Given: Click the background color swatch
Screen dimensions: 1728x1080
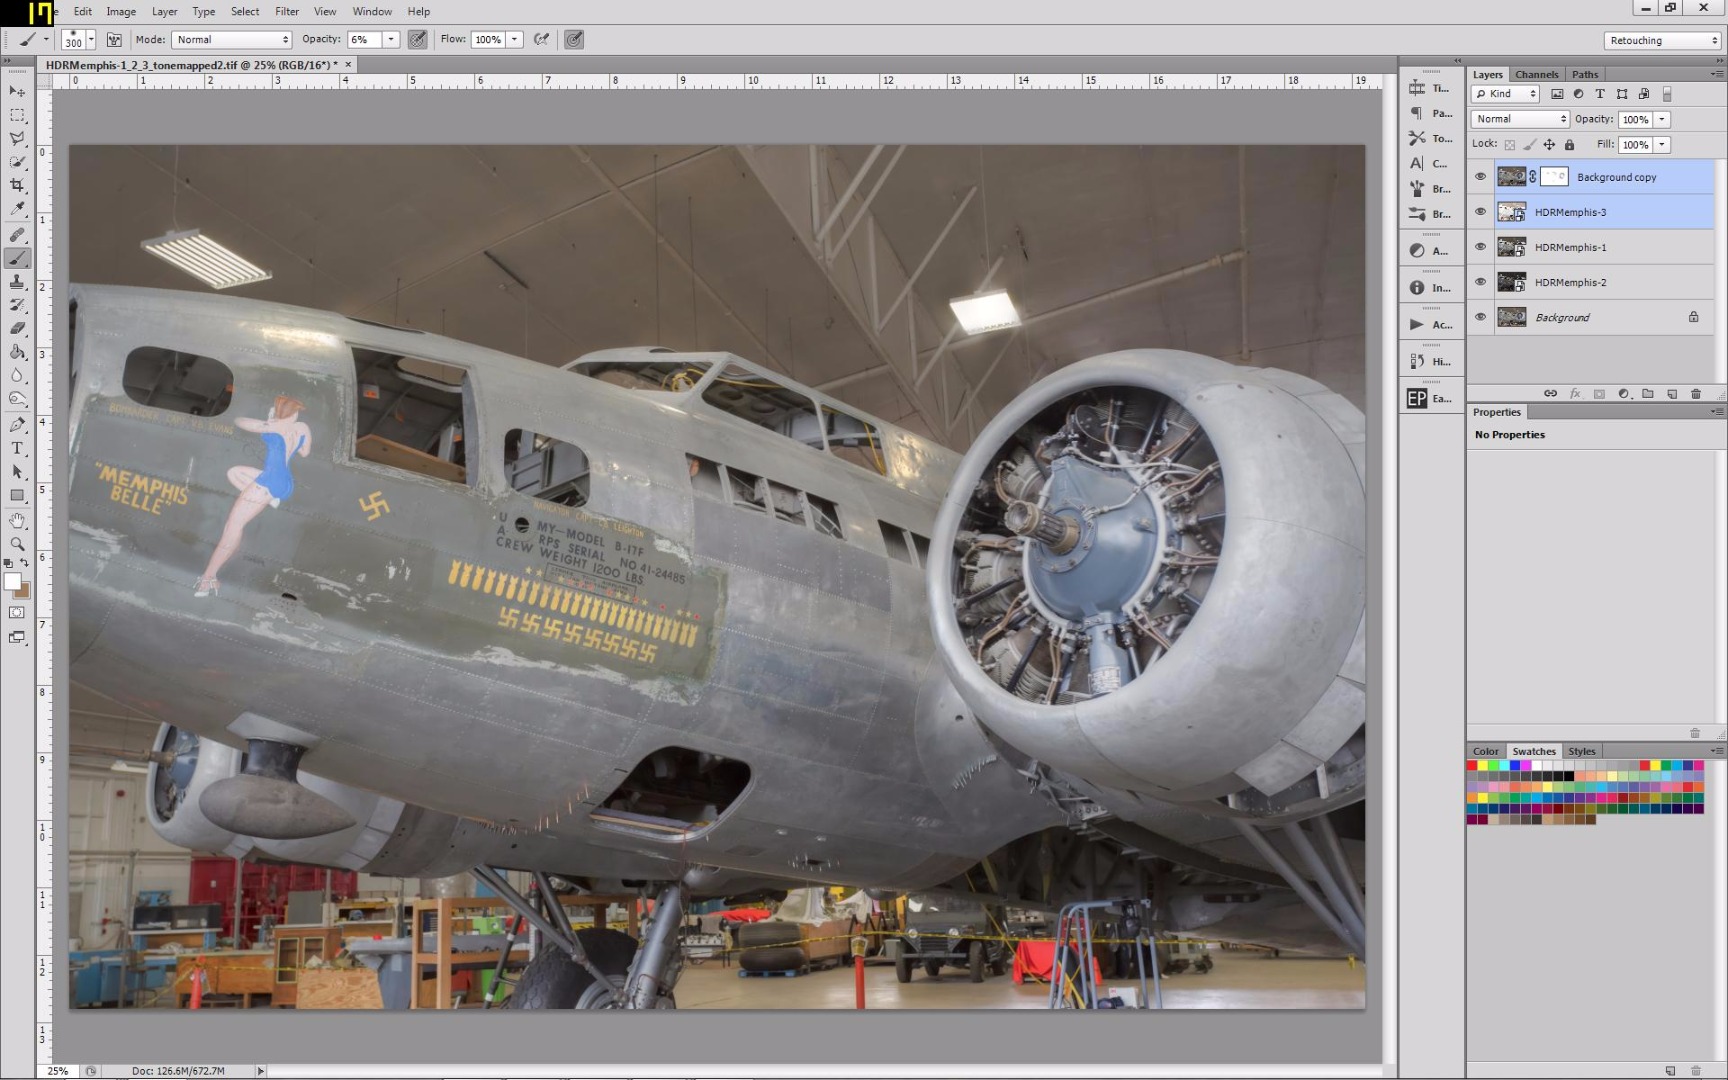Looking at the screenshot, I should pos(25,591).
